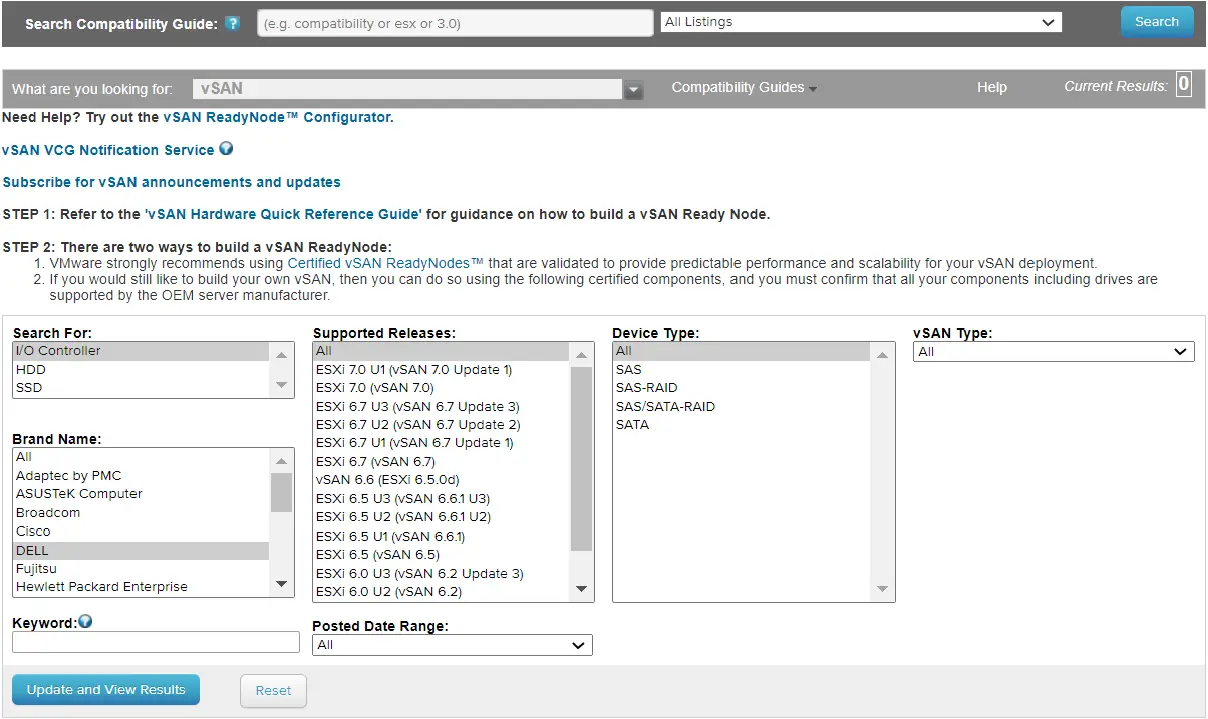
Task: Select ASUSTeK Computer brand
Action: (141, 494)
